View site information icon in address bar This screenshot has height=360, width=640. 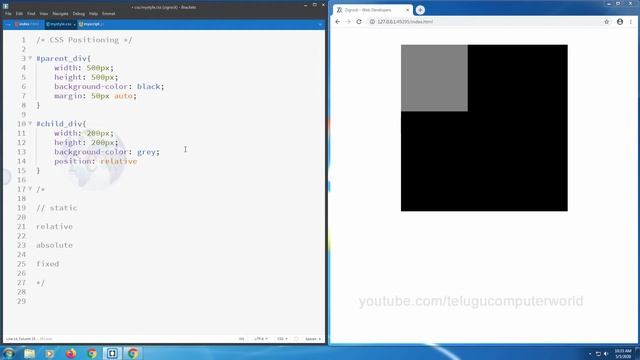372,22
